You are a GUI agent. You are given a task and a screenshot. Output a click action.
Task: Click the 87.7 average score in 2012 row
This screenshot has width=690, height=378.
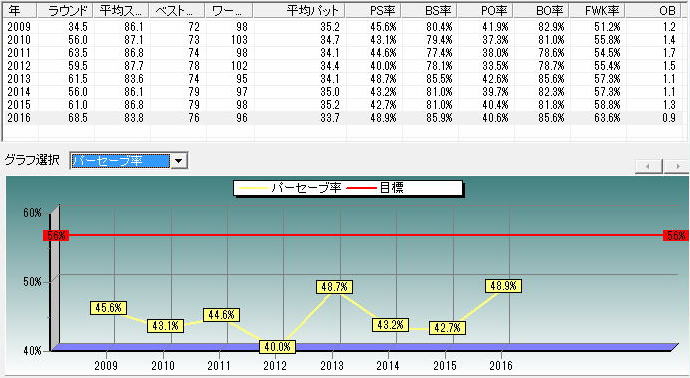point(134,66)
